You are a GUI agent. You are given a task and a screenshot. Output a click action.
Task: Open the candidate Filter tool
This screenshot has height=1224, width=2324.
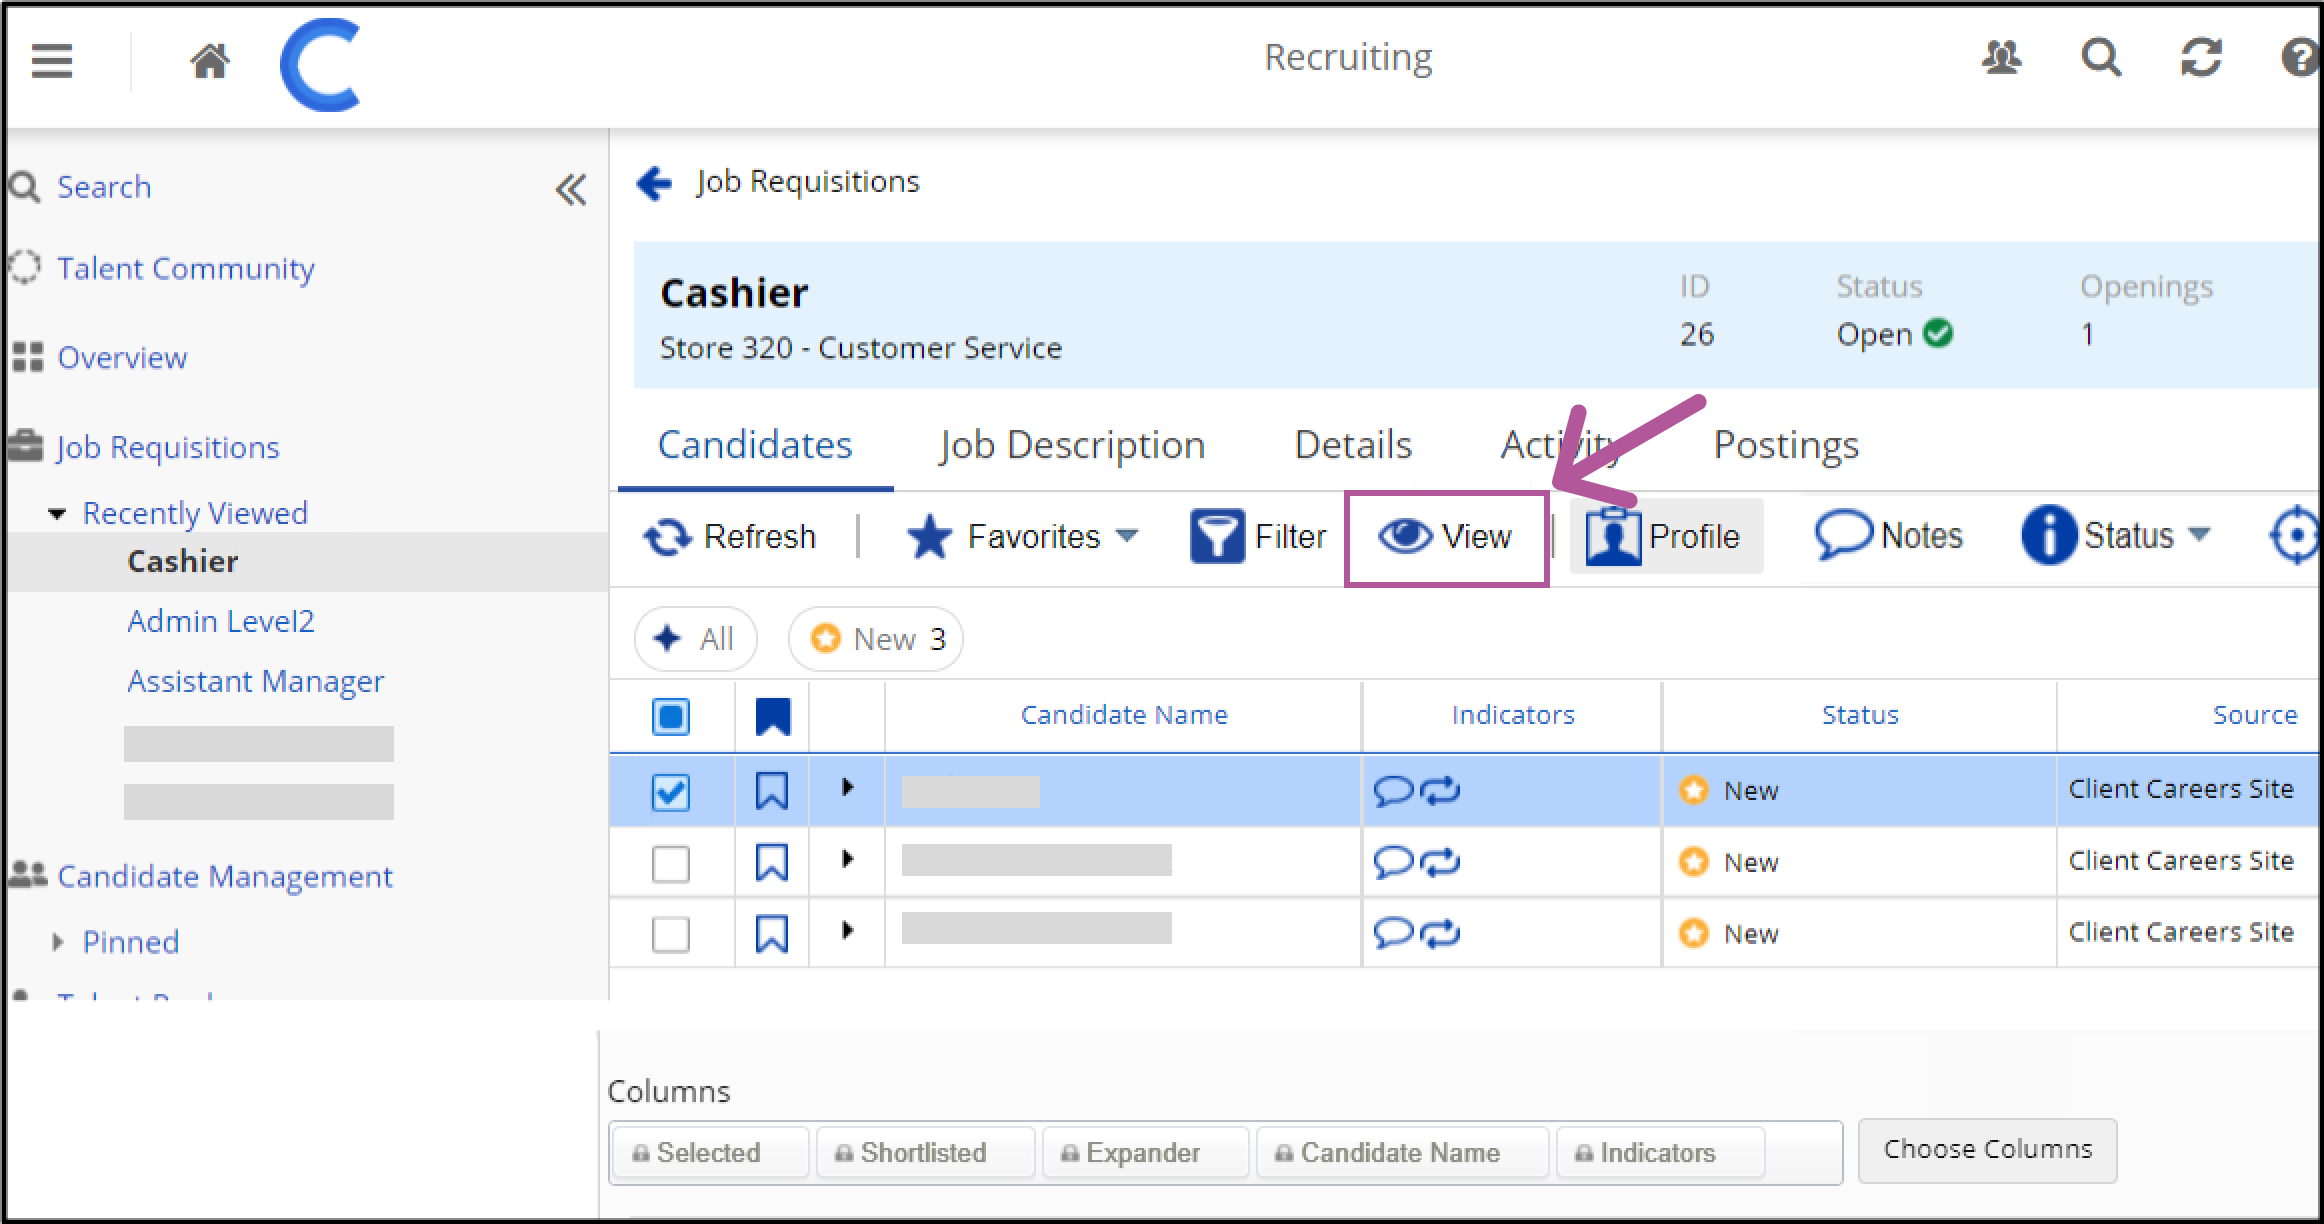(1258, 537)
